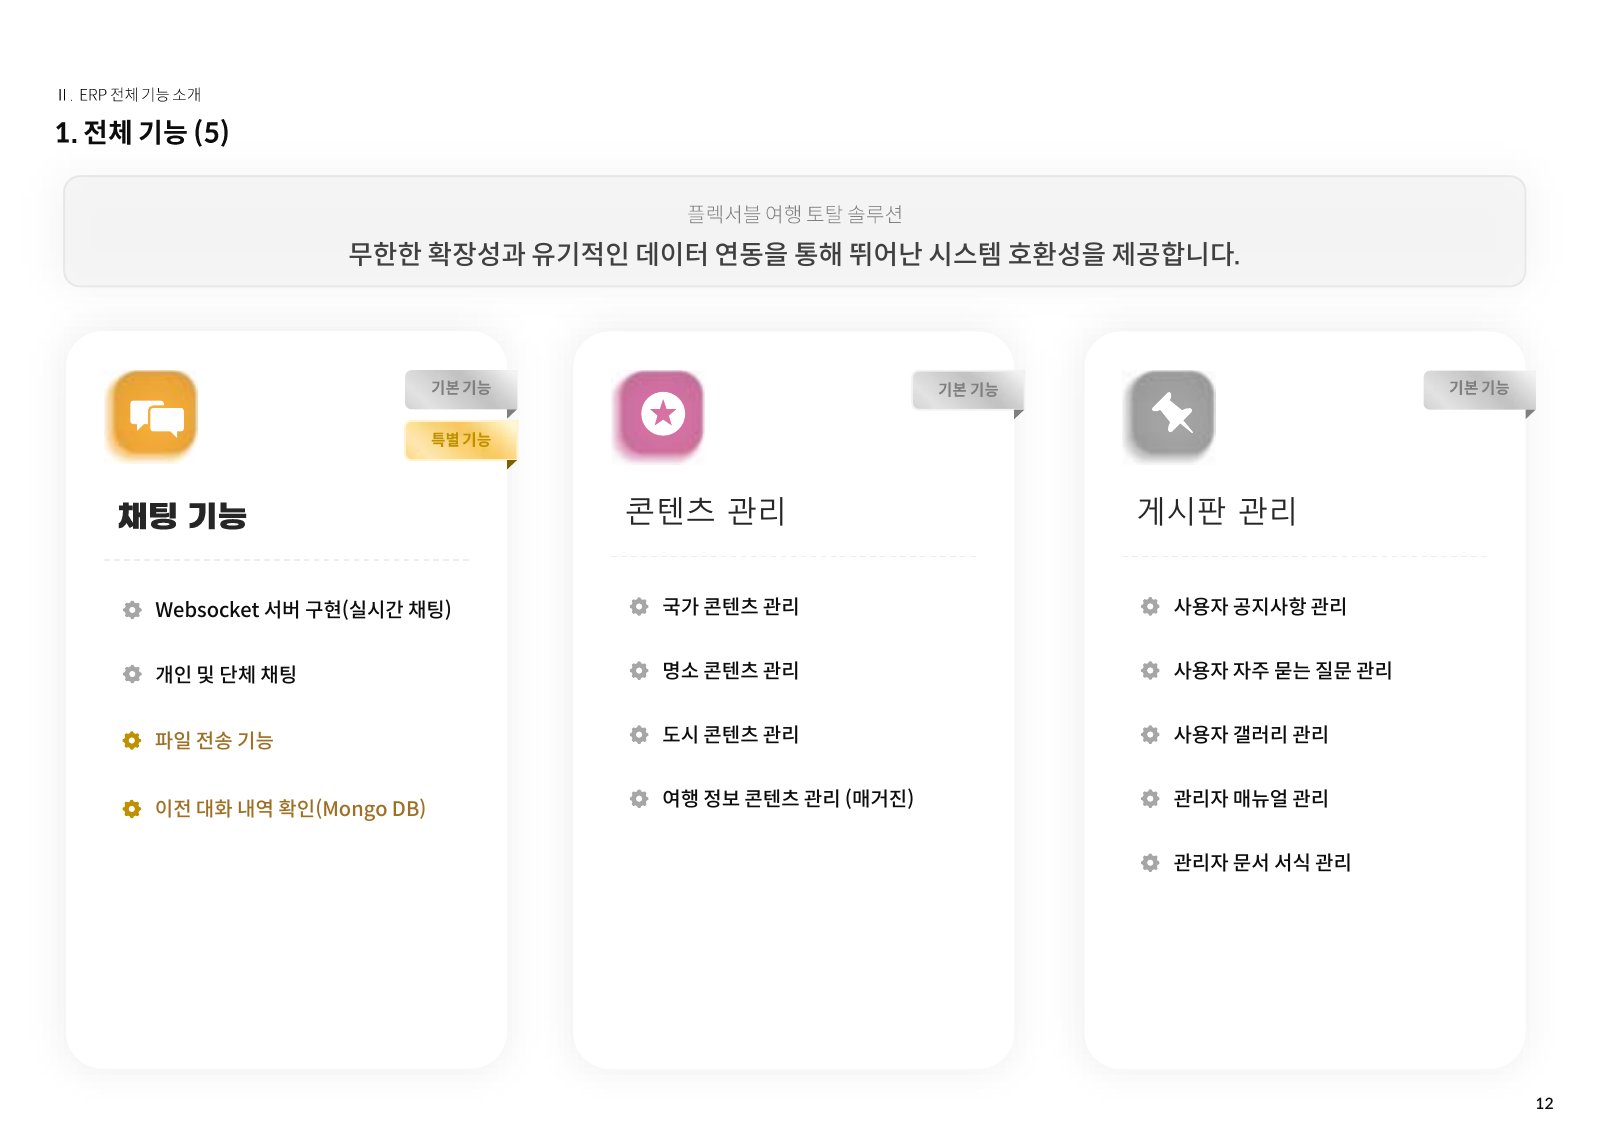This screenshot has width=1600, height=1132.
Task: Select the 콘텐츠 관리 heading
Action: coord(705,511)
